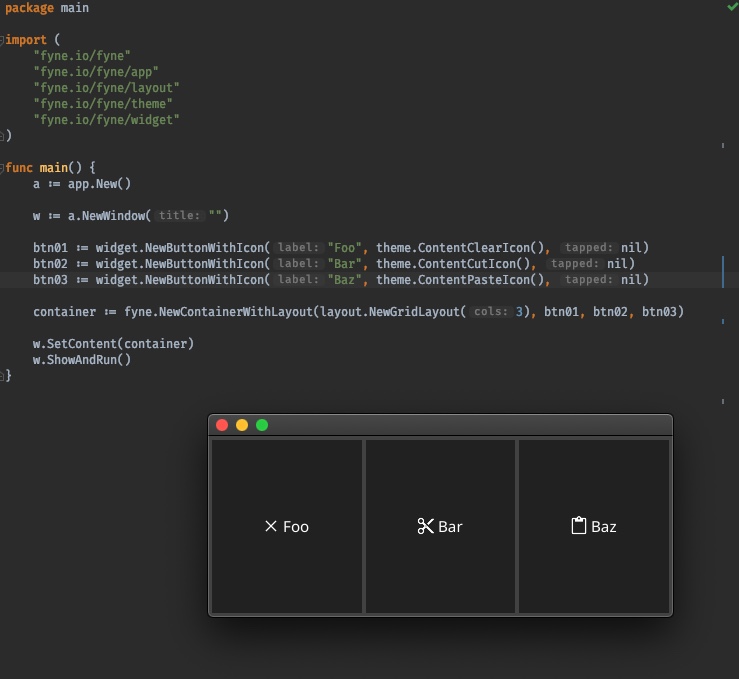Click the cols: parameter hint
This screenshot has height=679, width=739.
pyautogui.click(x=491, y=311)
